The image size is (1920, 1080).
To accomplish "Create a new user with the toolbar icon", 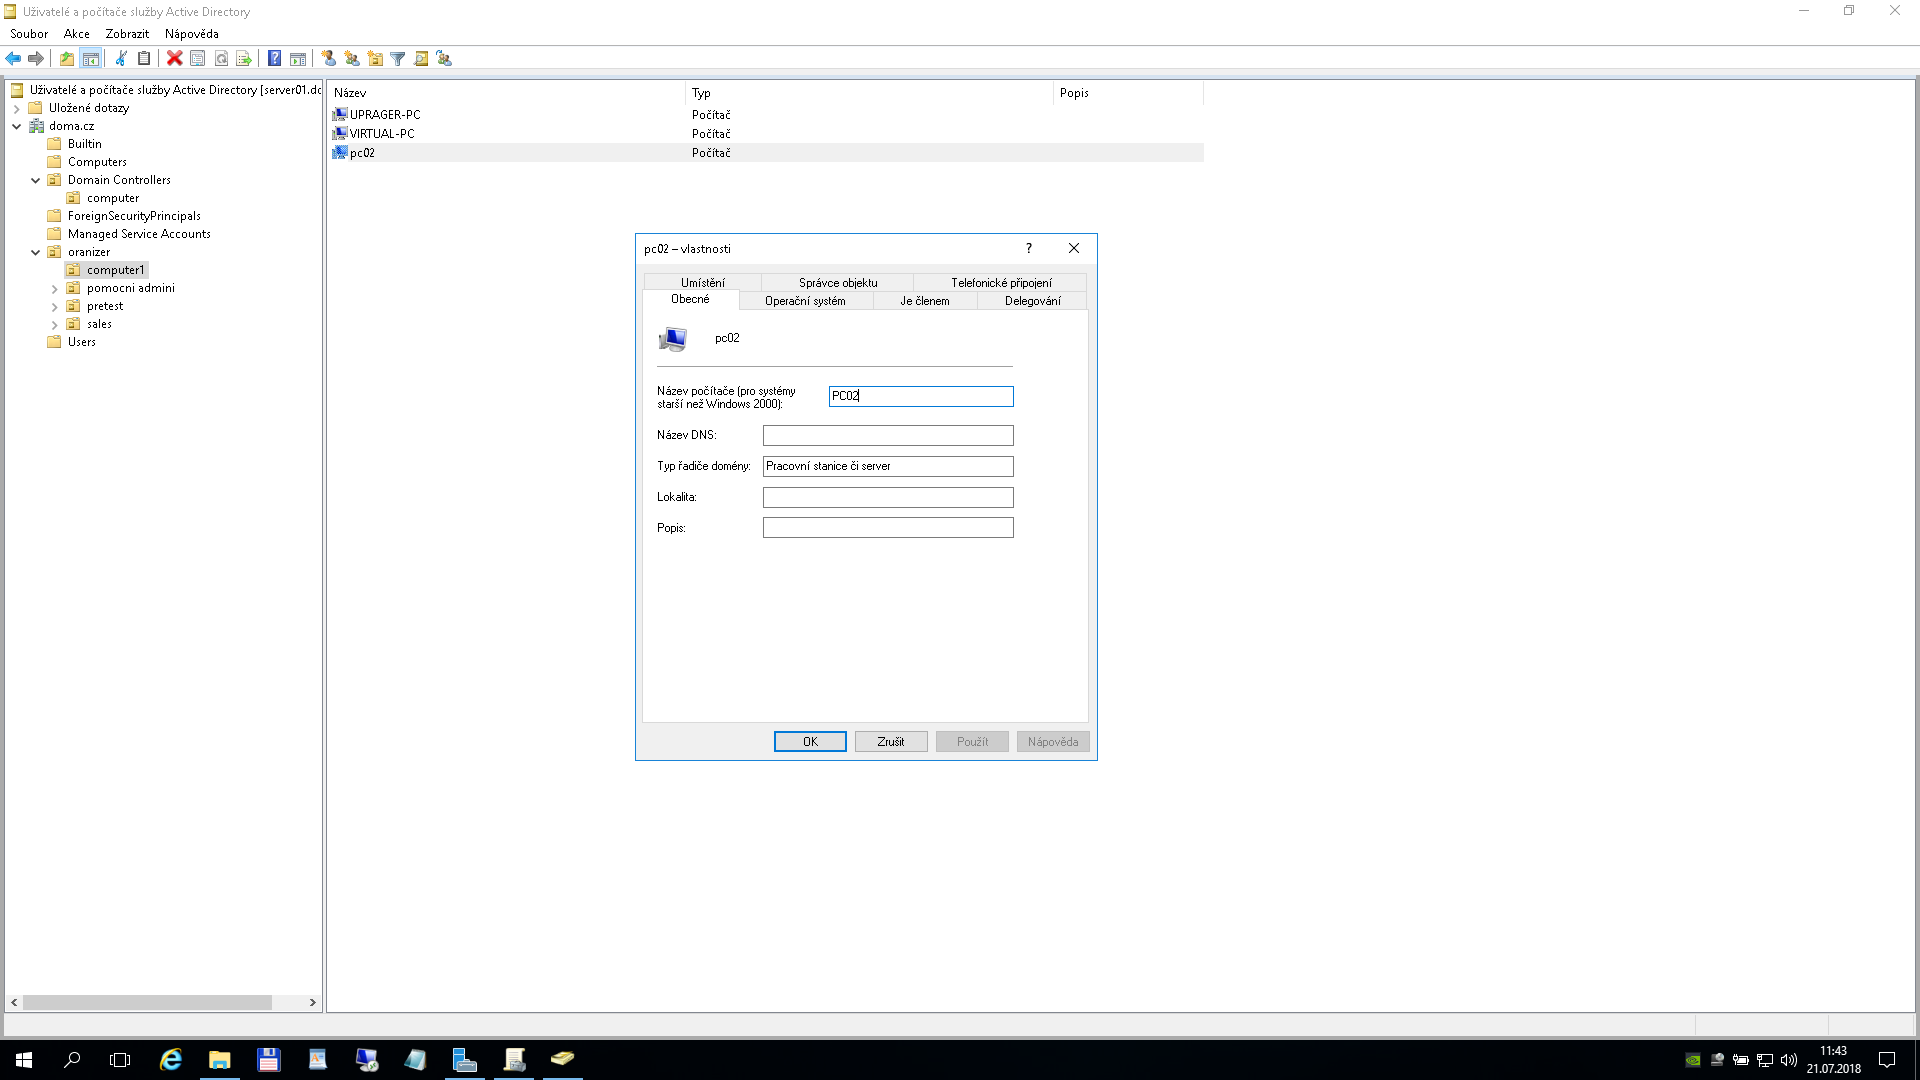I will [329, 58].
